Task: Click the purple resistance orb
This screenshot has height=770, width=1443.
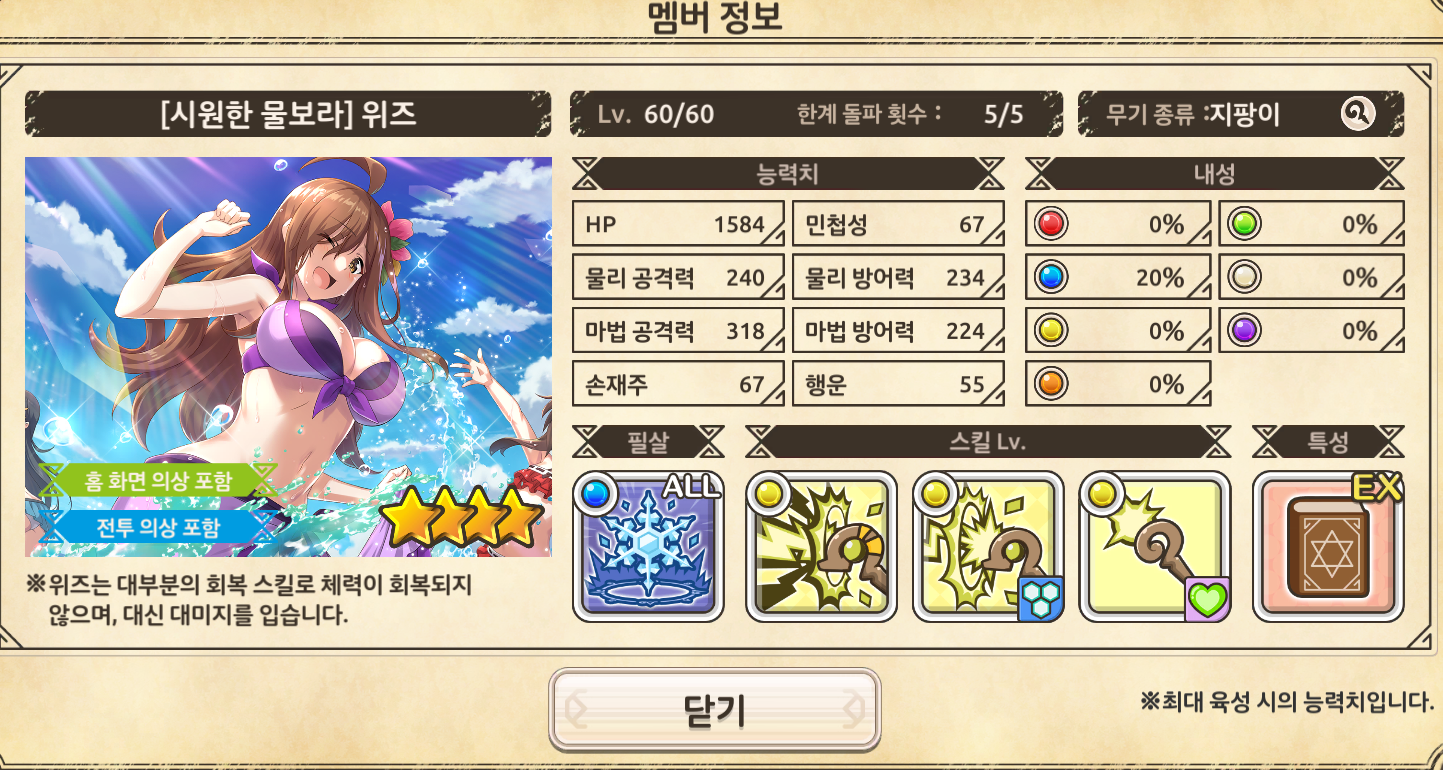Action: coord(1244,331)
